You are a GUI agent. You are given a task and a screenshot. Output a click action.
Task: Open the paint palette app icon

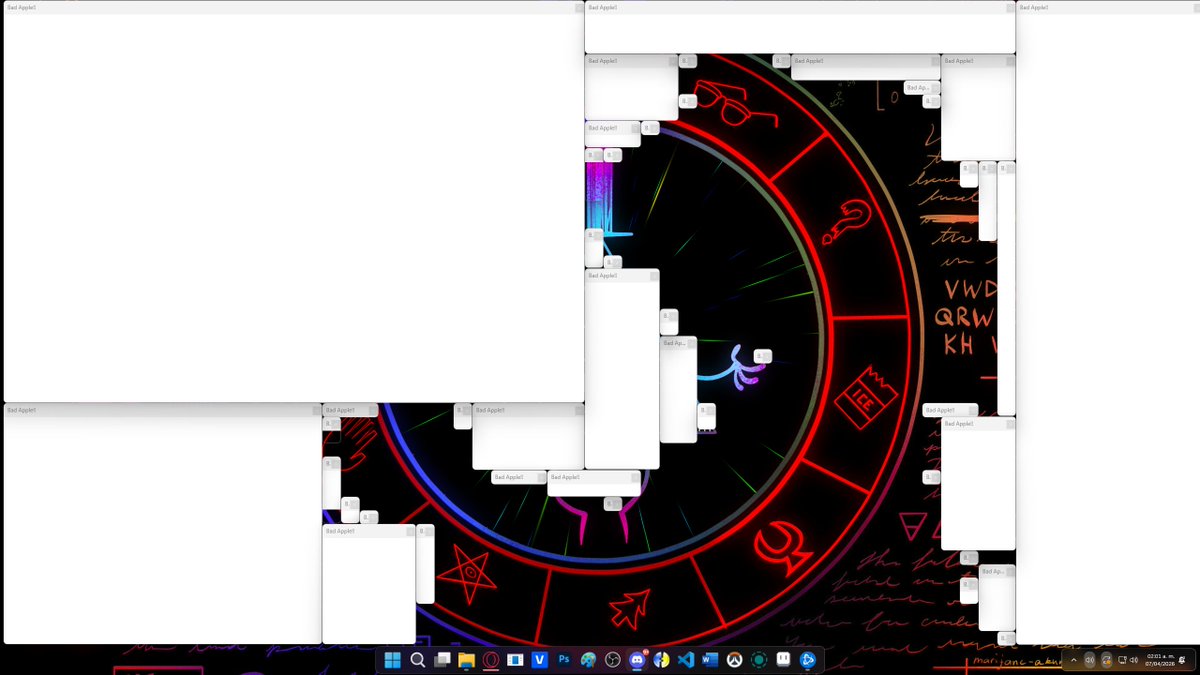point(588,660)
